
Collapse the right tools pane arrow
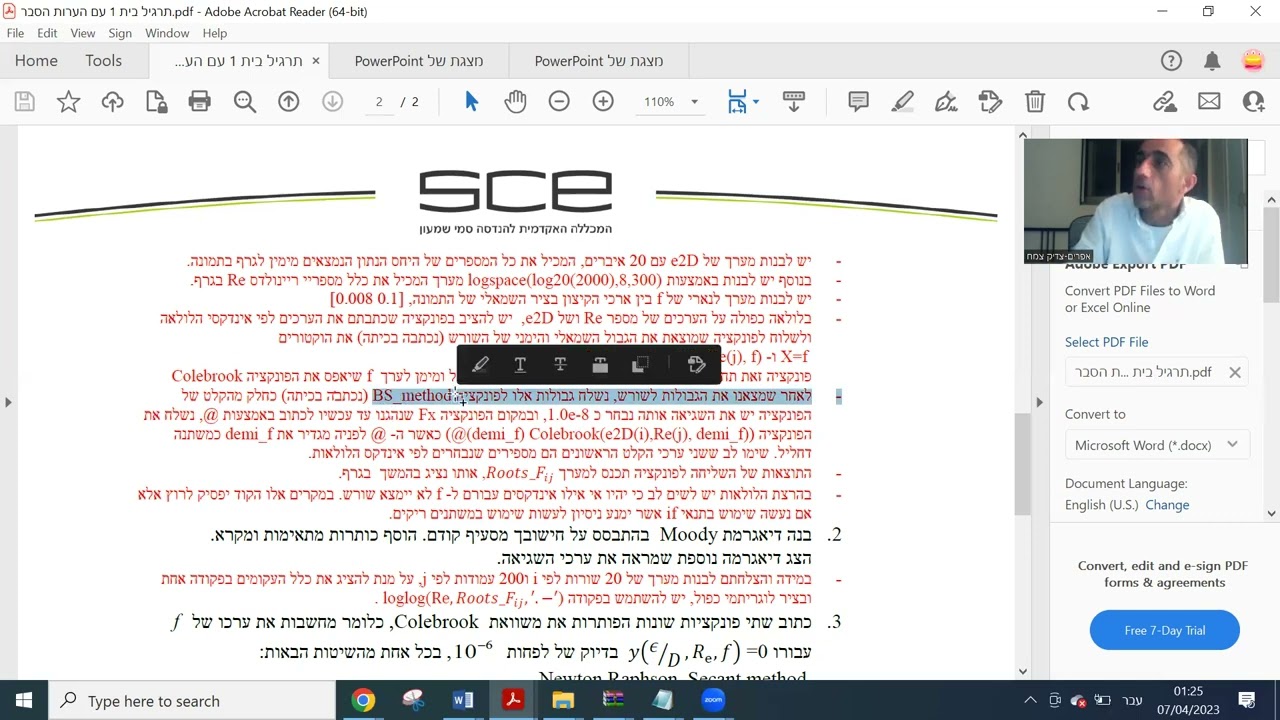1038,402
